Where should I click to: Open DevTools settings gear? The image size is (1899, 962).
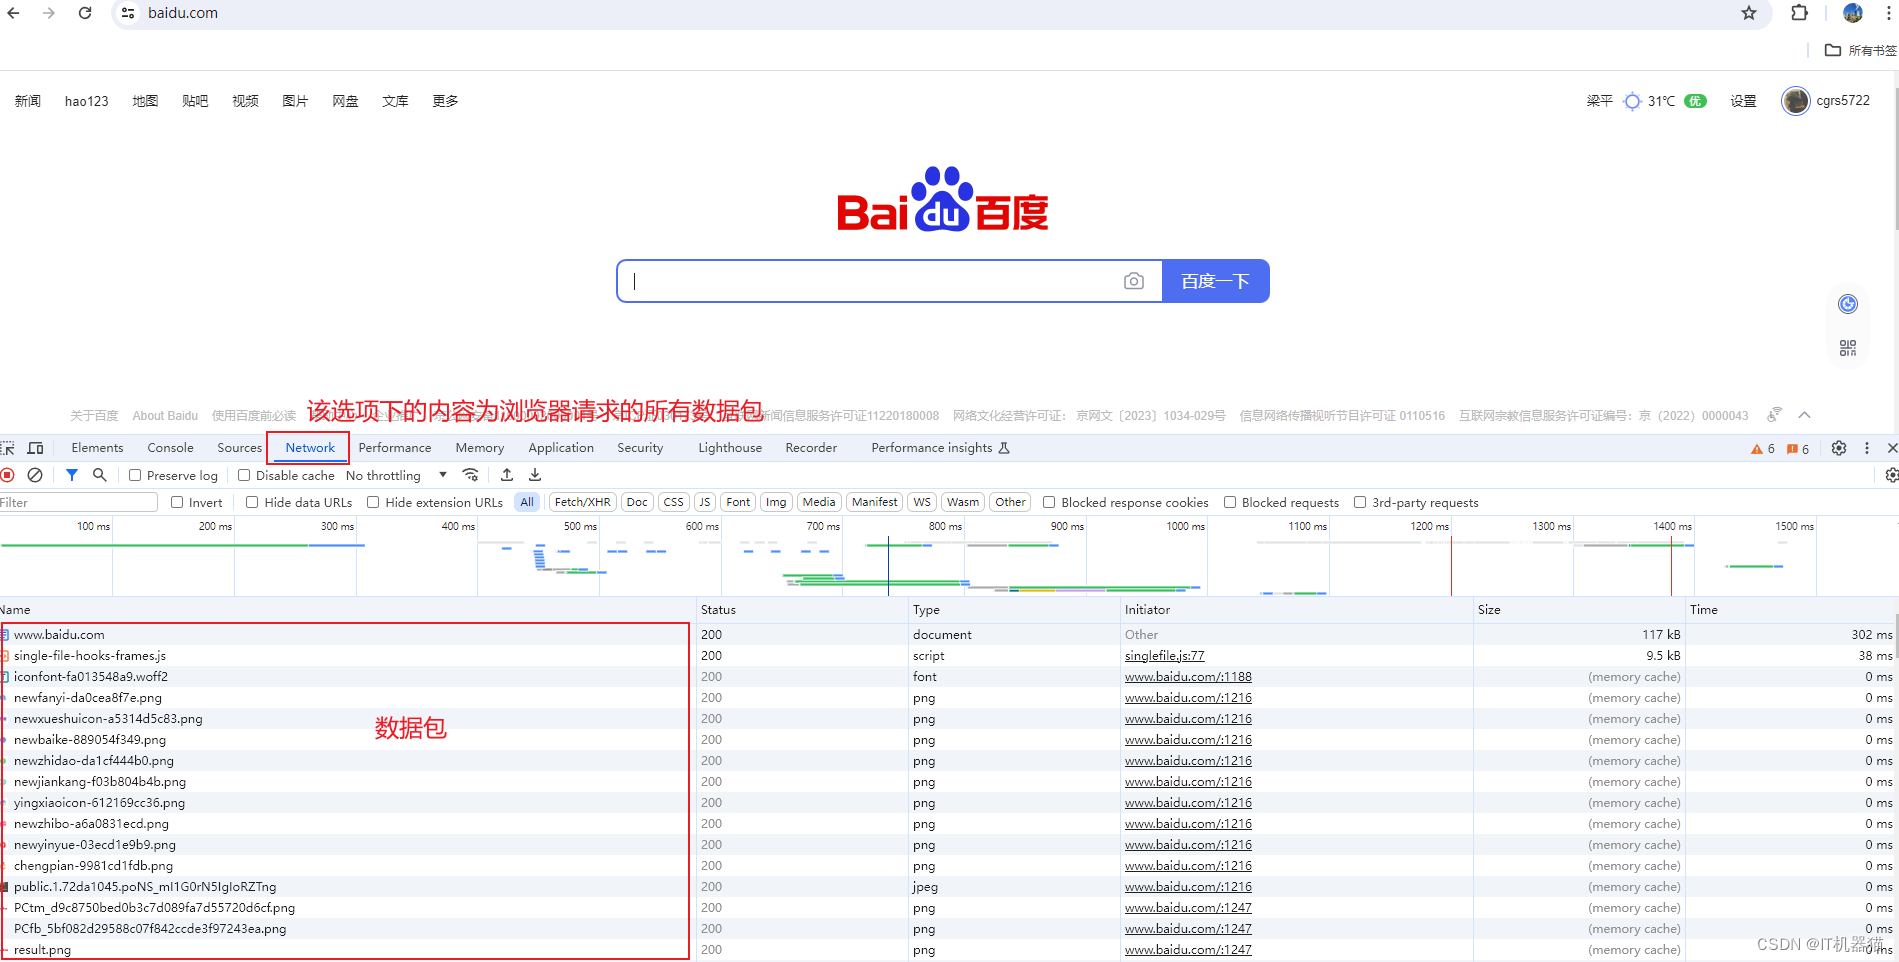point(1839,448)
